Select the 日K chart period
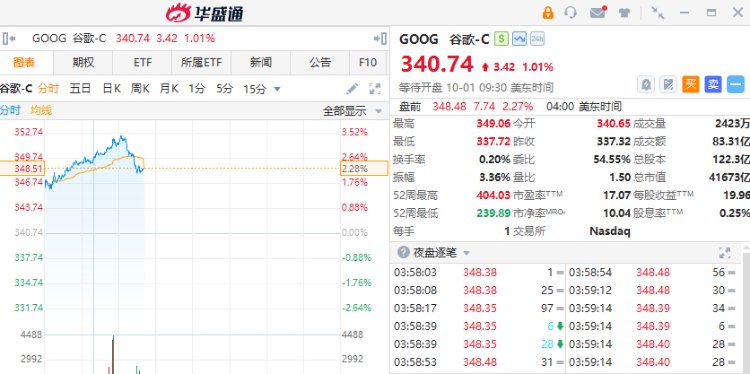Image resolution: width=750 pixels, height=374 pixels. (111, 88)
